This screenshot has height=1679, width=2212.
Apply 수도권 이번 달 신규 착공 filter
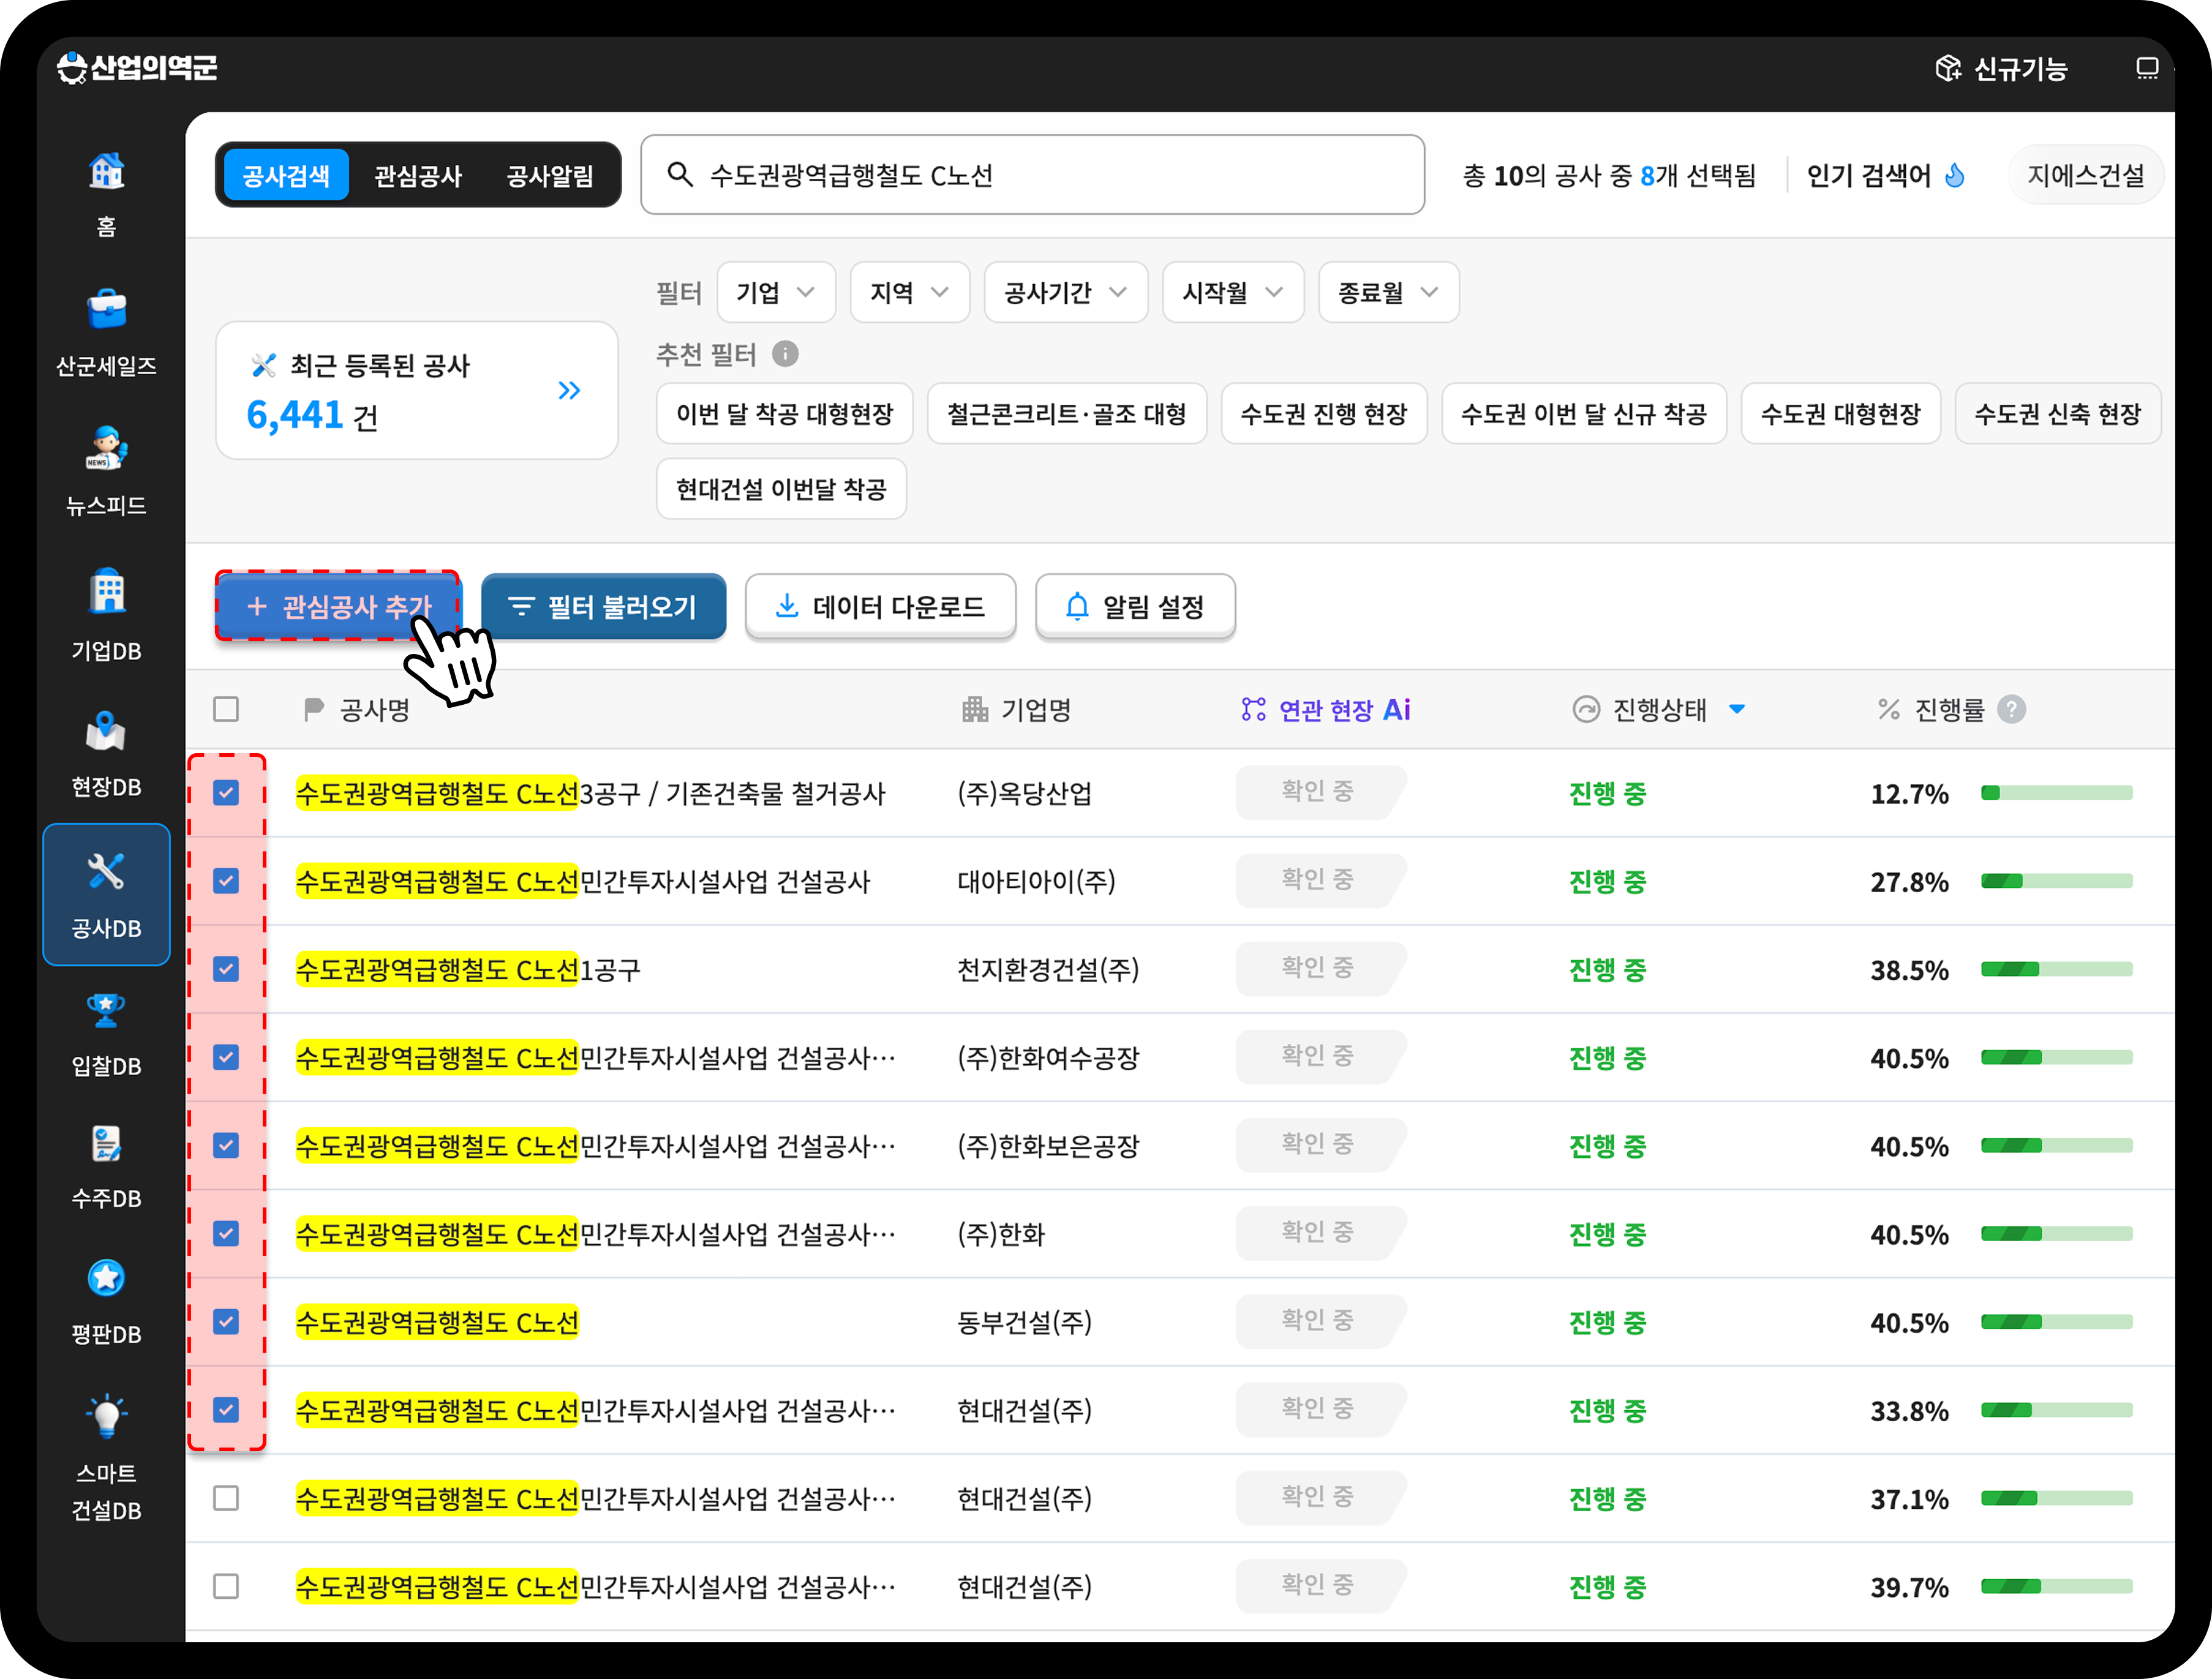tap(1583, 413)
